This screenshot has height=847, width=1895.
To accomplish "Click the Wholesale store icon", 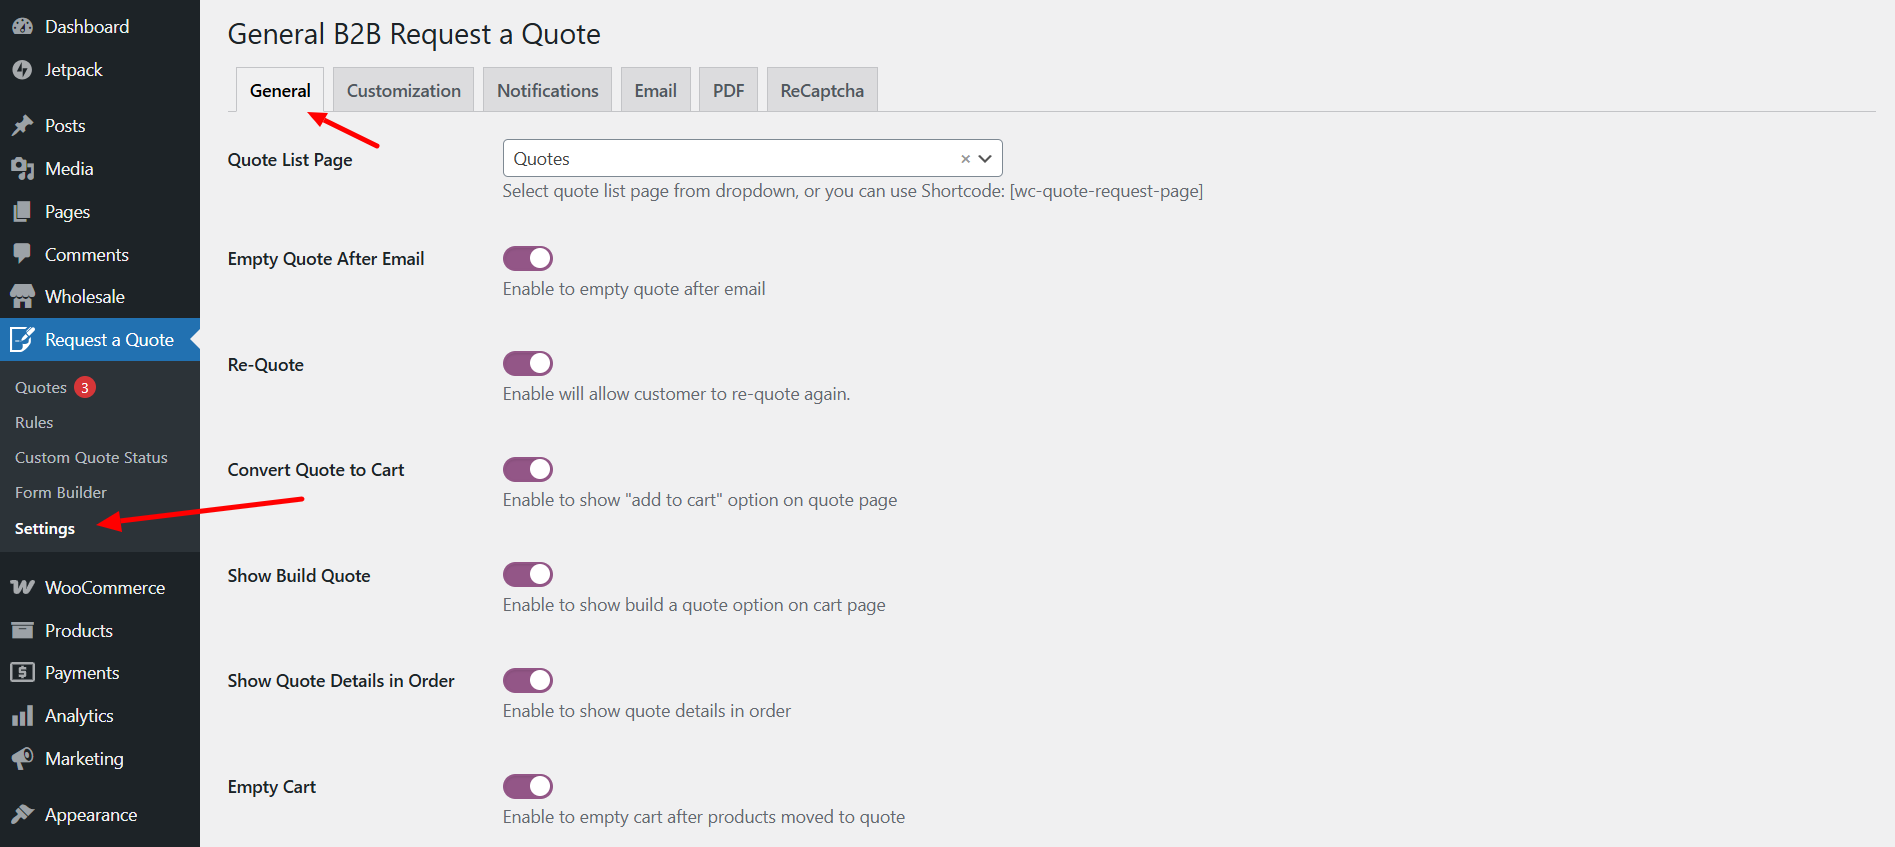I will point(22,297).
